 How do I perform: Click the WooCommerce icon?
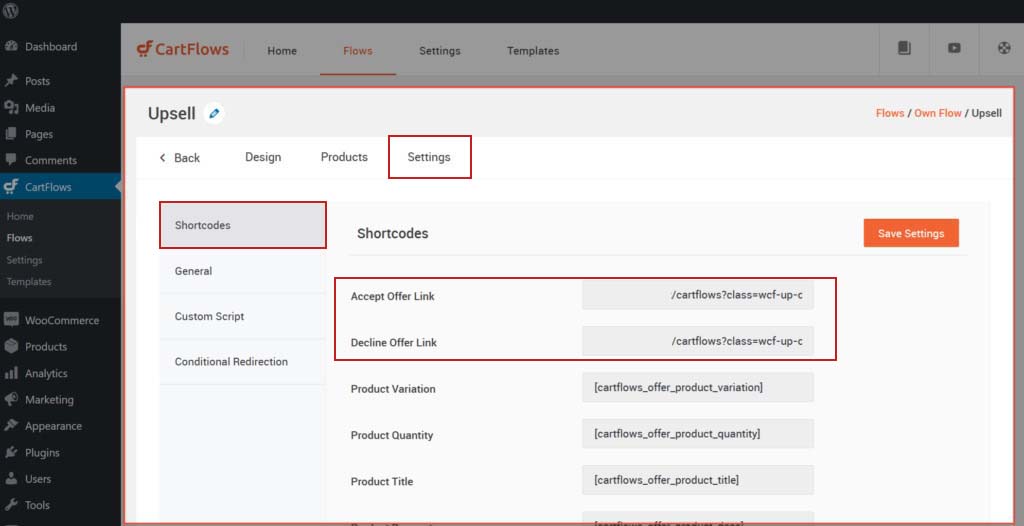click(10, 320)
